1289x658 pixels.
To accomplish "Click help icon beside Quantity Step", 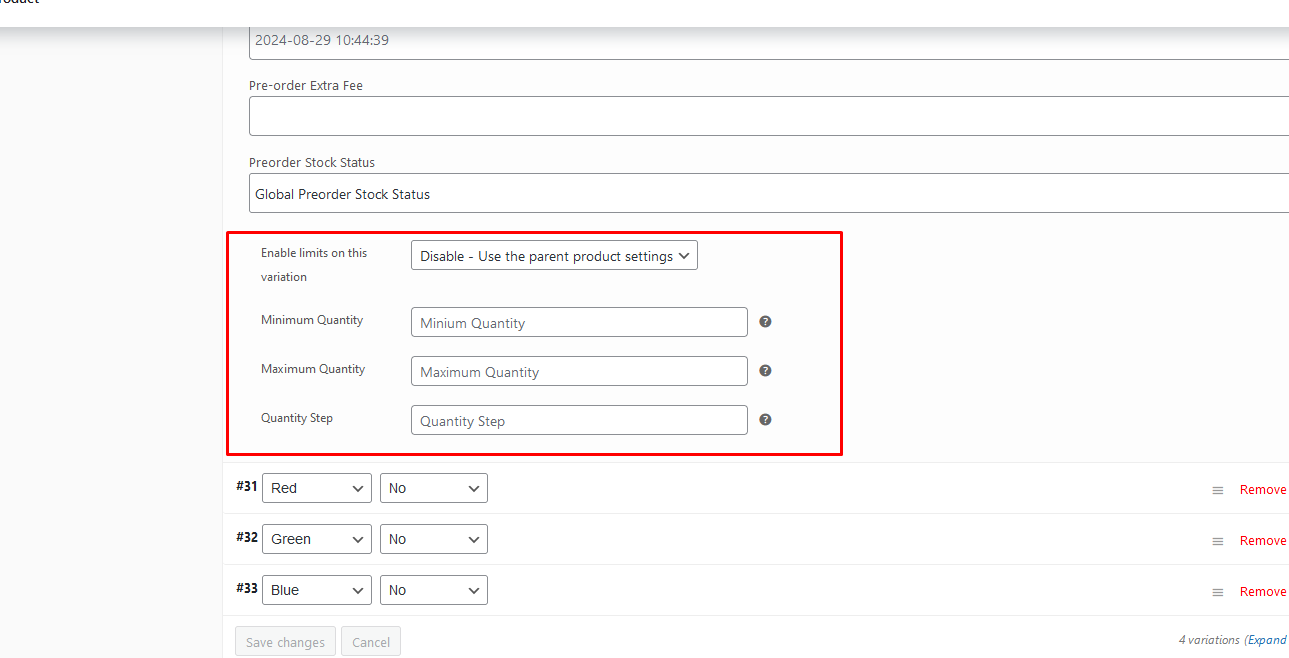I will [765, 420].
